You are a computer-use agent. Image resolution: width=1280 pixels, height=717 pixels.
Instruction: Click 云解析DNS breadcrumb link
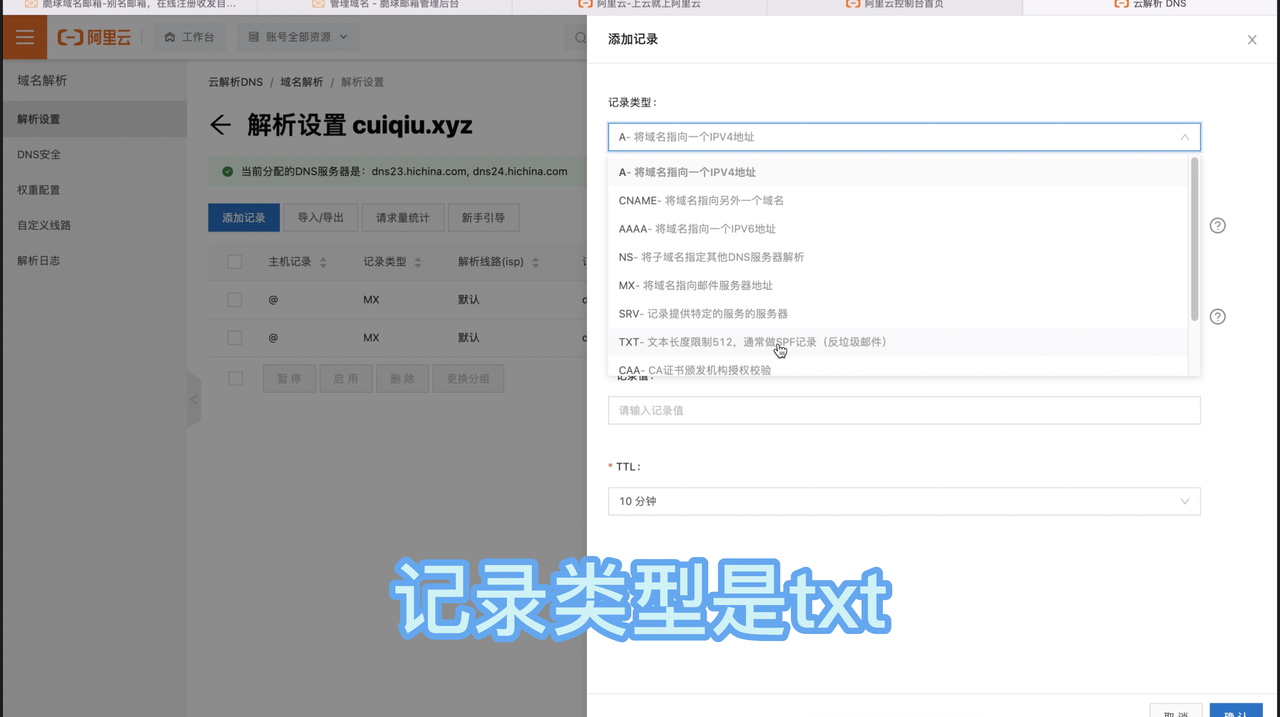tap(235, 82)
